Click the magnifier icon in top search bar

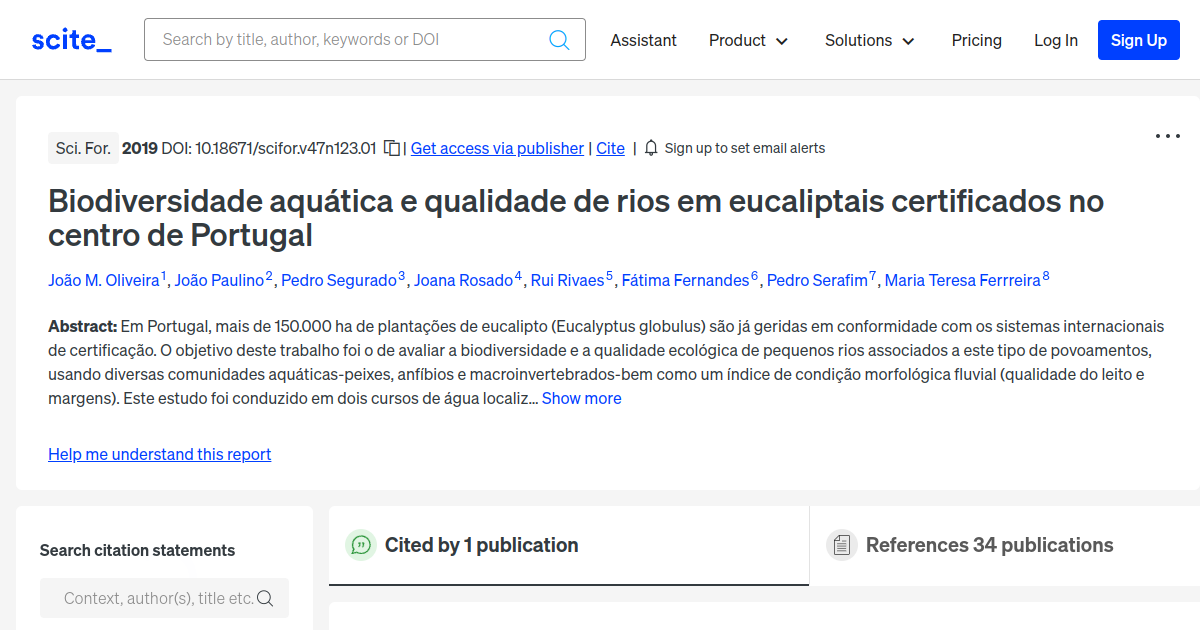pyautogui.click(x=559, y=40)
